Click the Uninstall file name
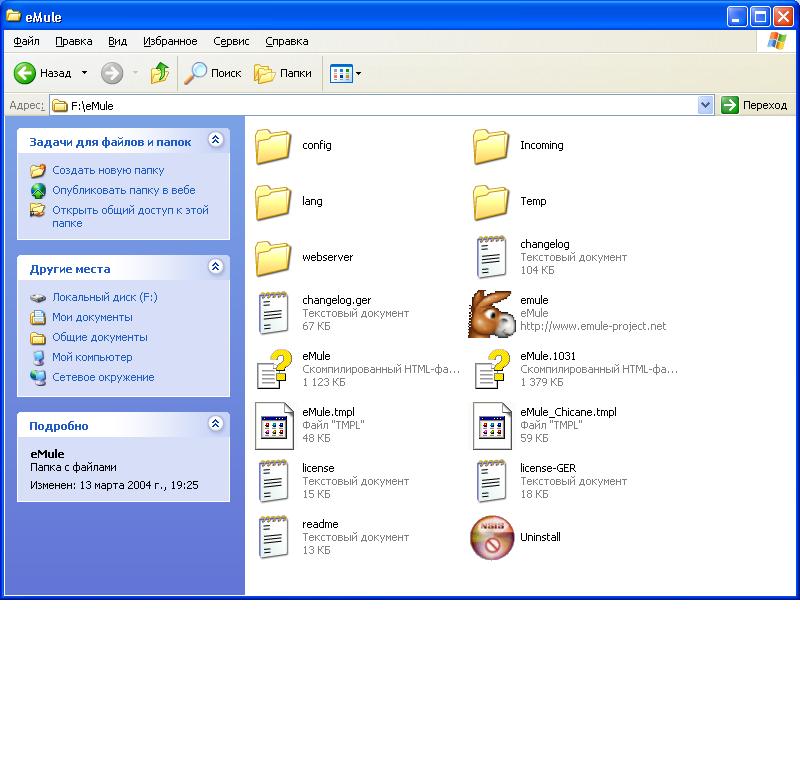This screenshot has height=768, width=800. click(x=540, y=537)
